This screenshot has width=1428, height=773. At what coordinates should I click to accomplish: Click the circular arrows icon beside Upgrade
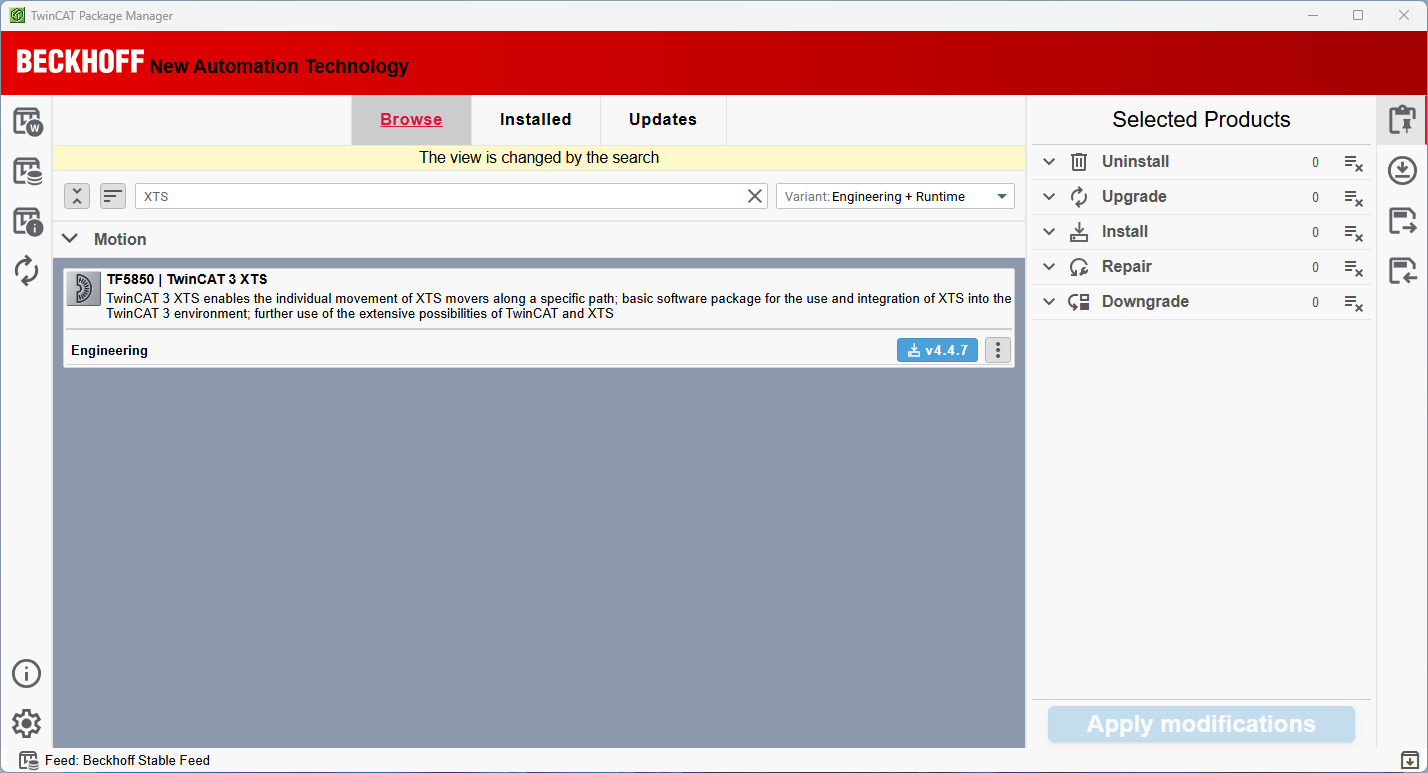click(1079, 197)
